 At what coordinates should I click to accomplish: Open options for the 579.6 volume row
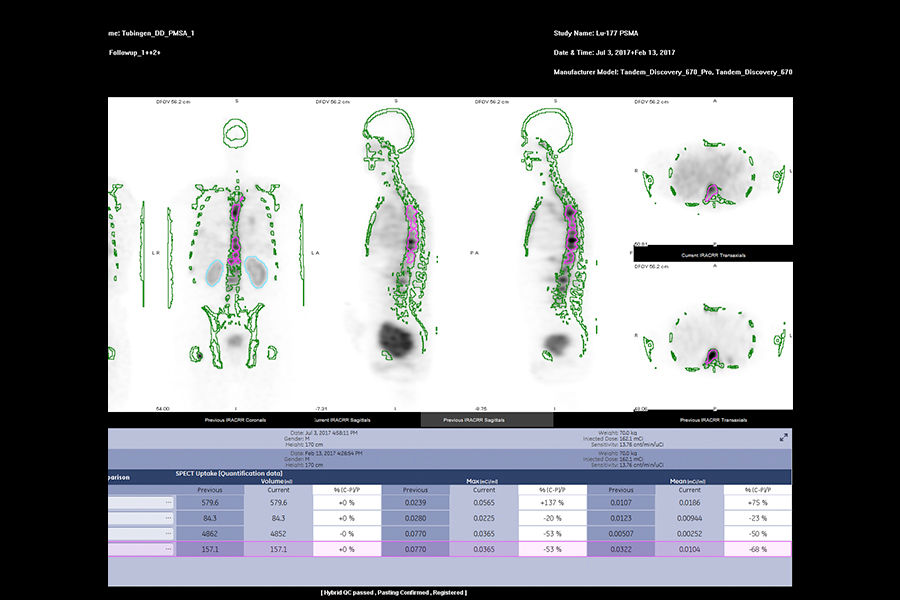pos(168,502)
